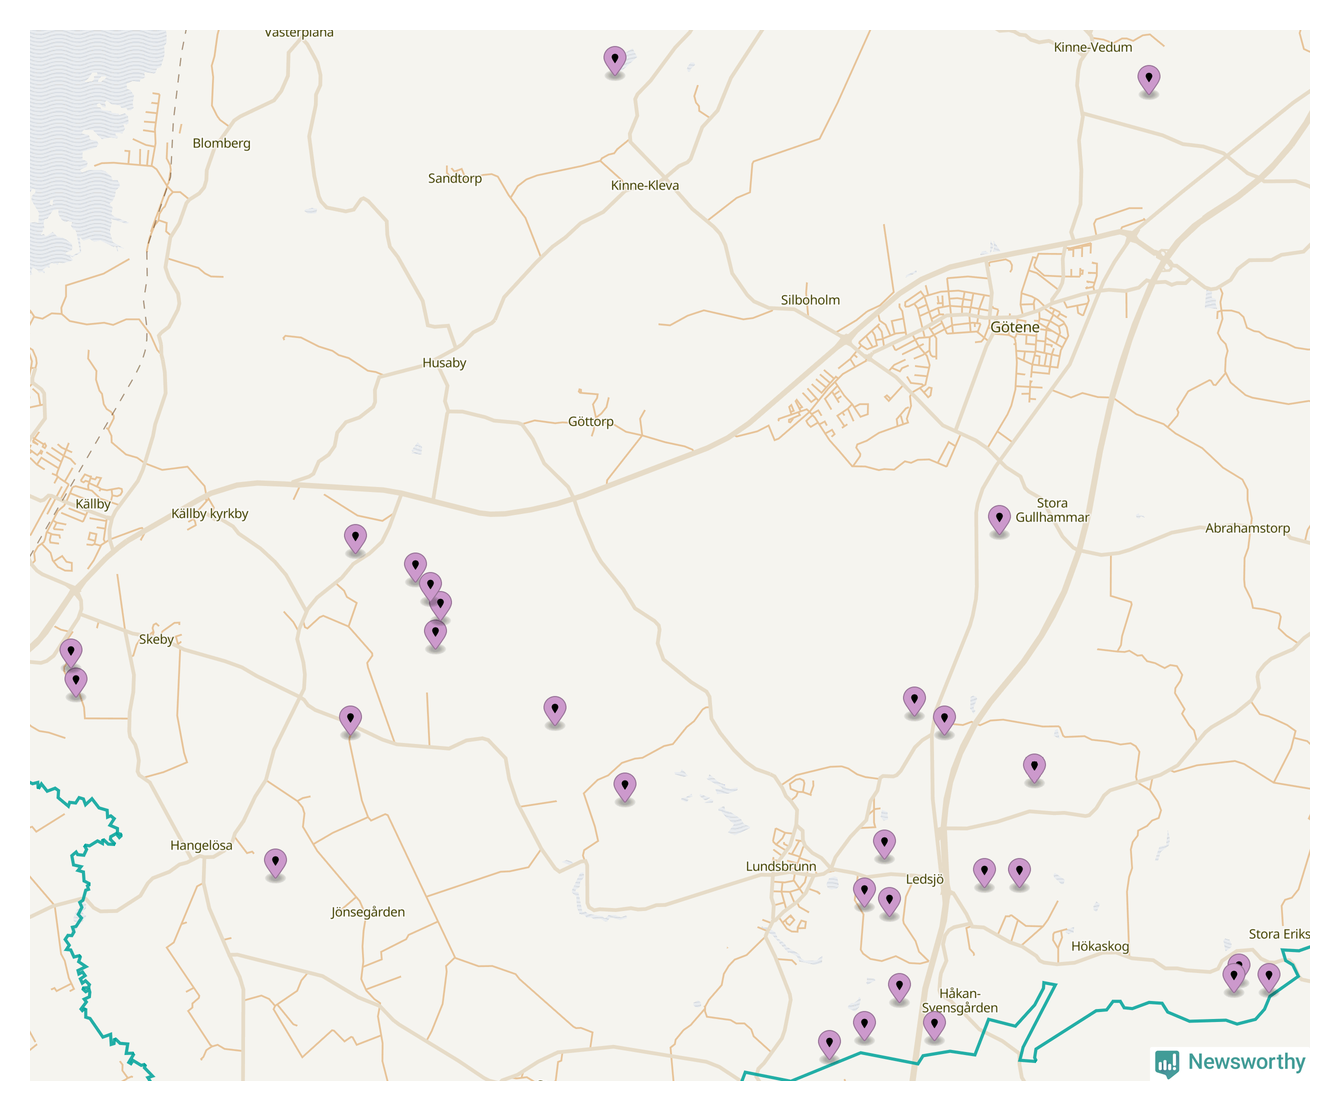Select the Källby label on the map
The width and height of the screenshot is (1340, 1111).
pos(93,504)
